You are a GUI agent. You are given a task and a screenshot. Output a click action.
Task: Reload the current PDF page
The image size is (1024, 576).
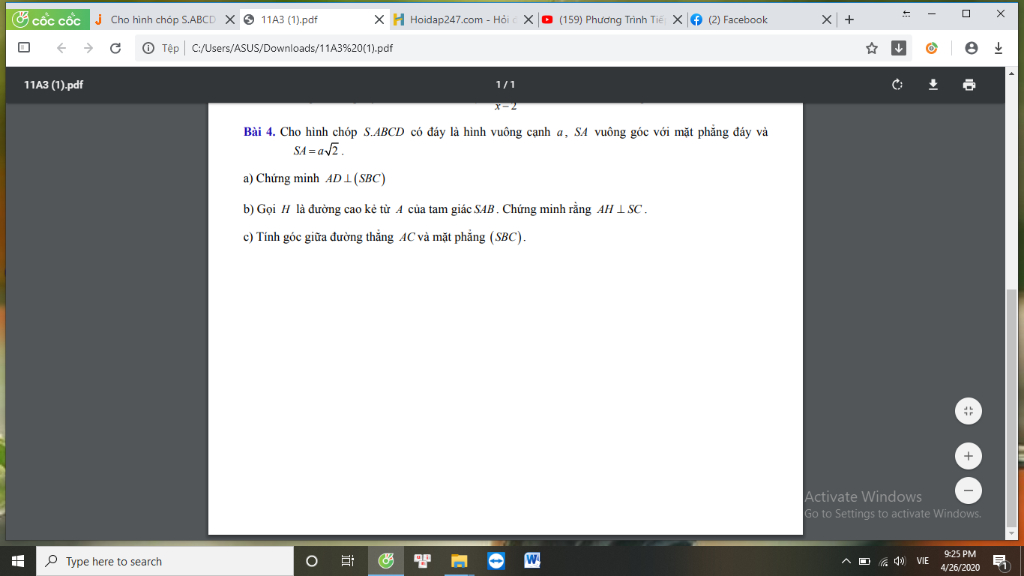(x=116, y=48)
